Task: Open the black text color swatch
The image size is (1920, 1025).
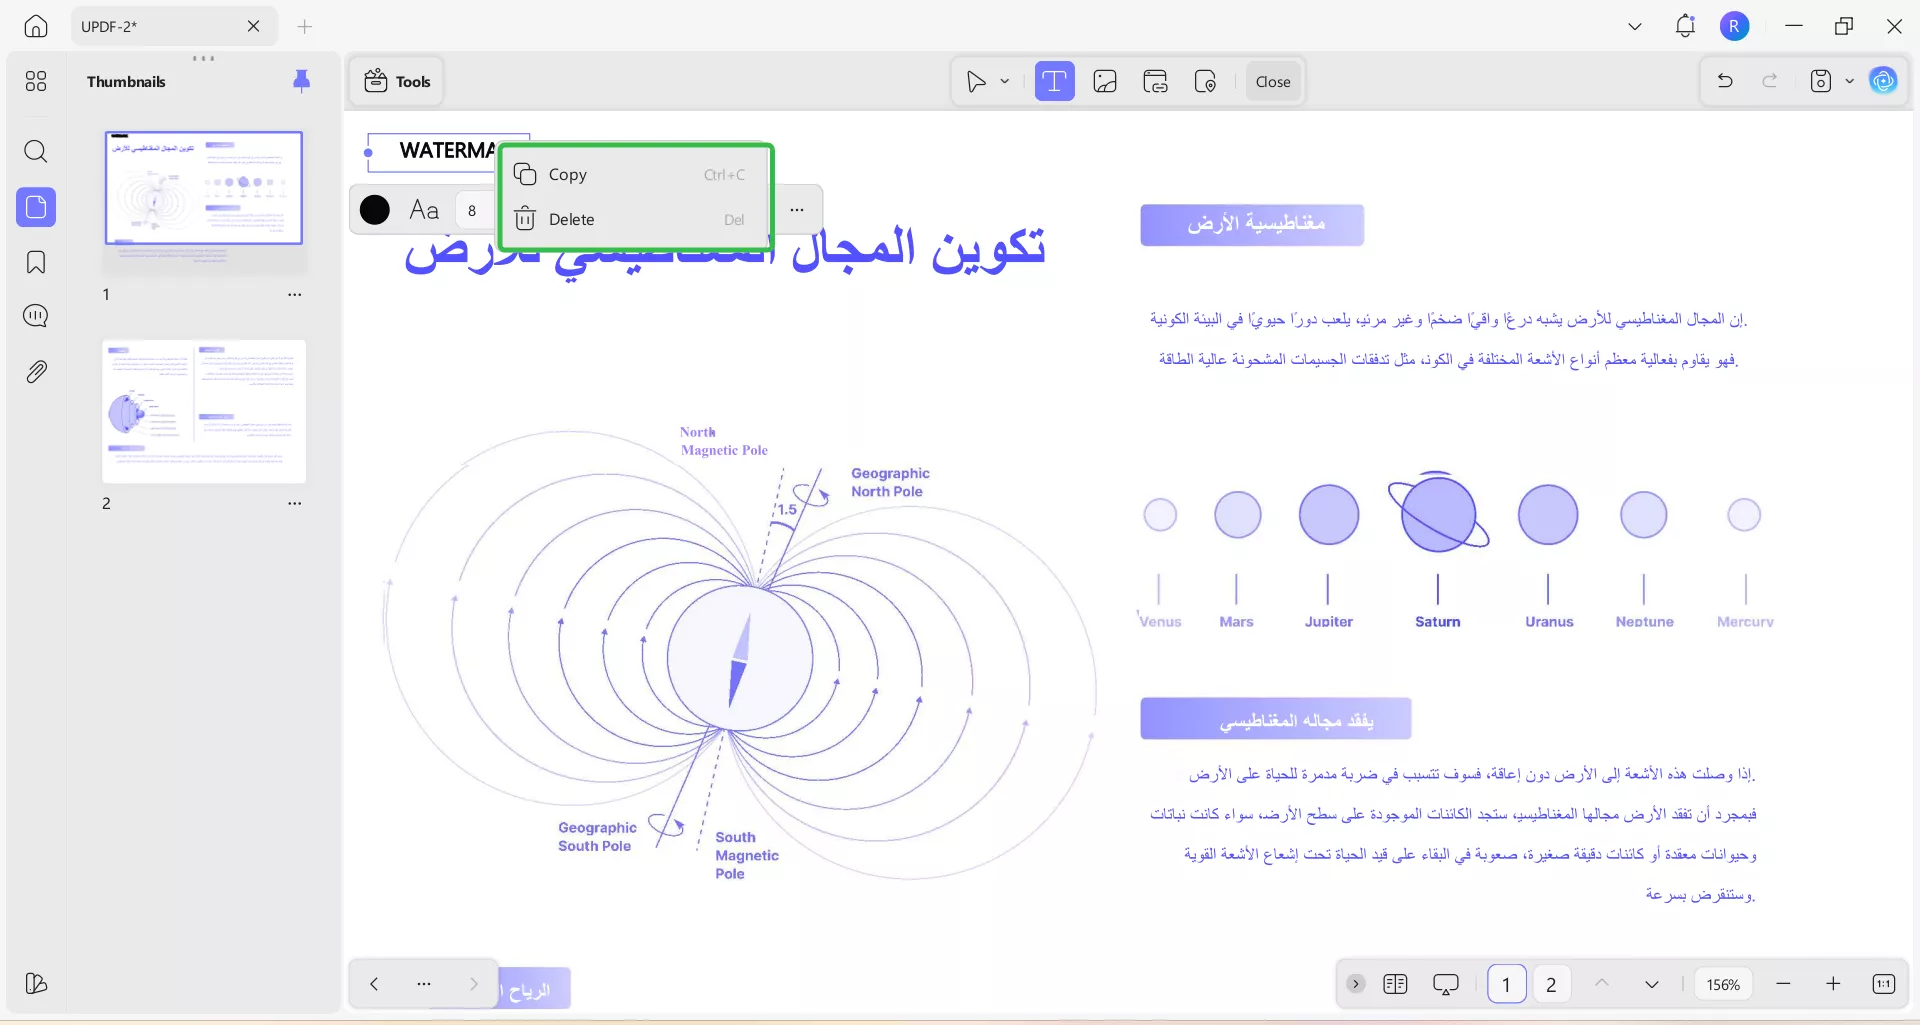Action: [375, 210]
